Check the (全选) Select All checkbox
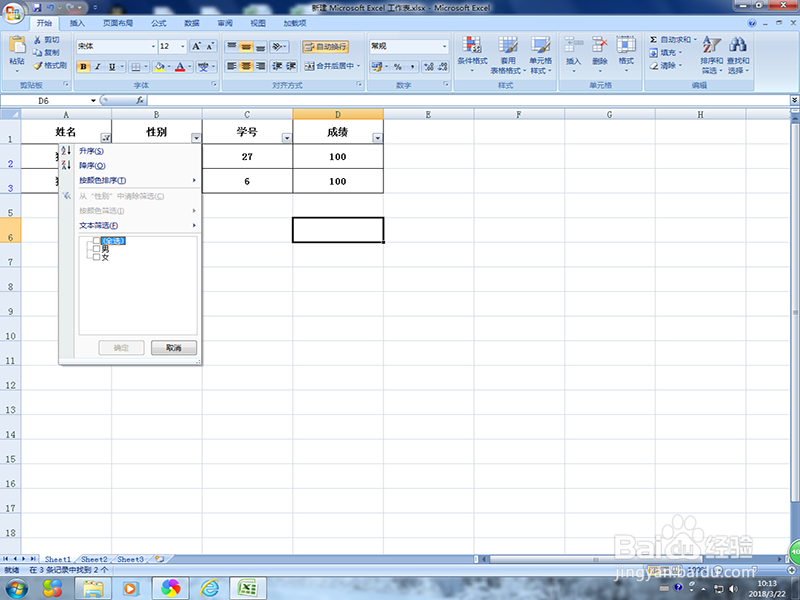Image resolution: width=800 pixels, height=600 pixels. point(96,240)
